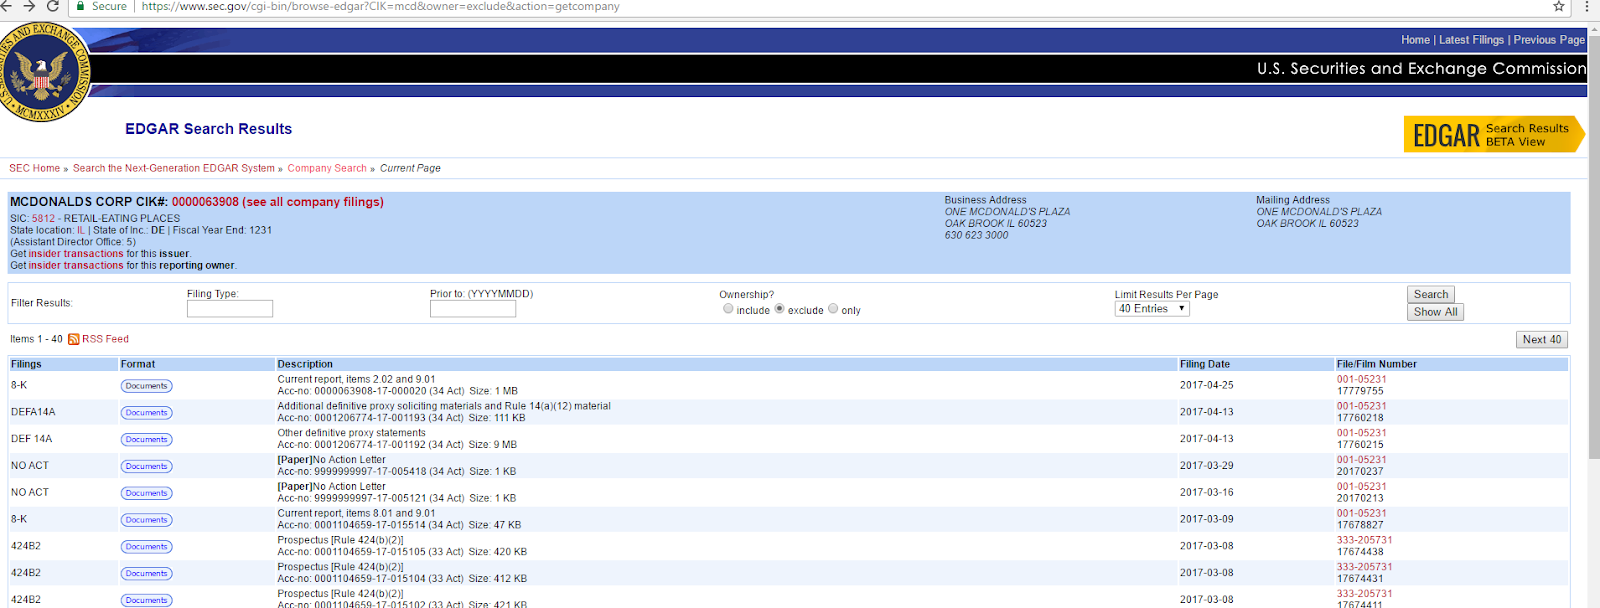Click file number 001-05231 above film 20170237
The image size is (1600, 608).
1362,460
